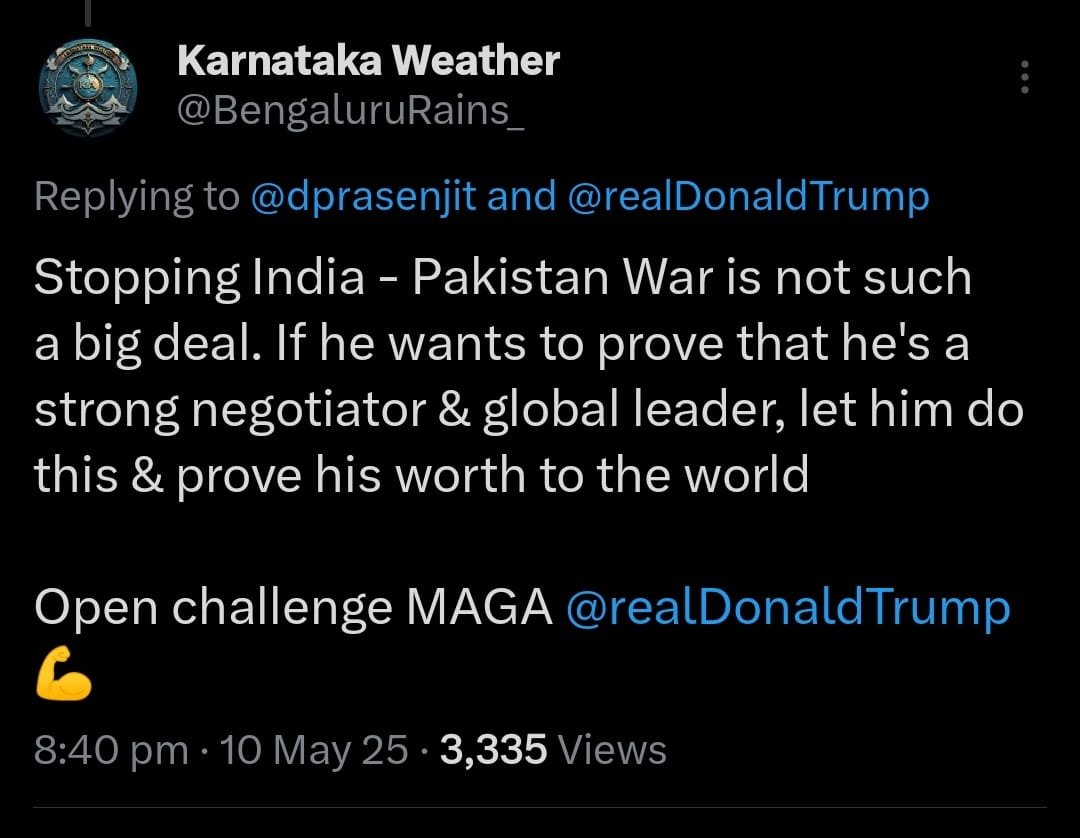Open the @BengaluruRains_ handle

[x=350, y=112]
